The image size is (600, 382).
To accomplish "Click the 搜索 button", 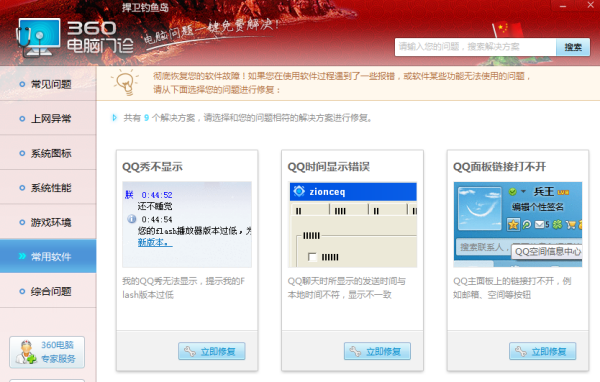I will (x=573, y=47).
